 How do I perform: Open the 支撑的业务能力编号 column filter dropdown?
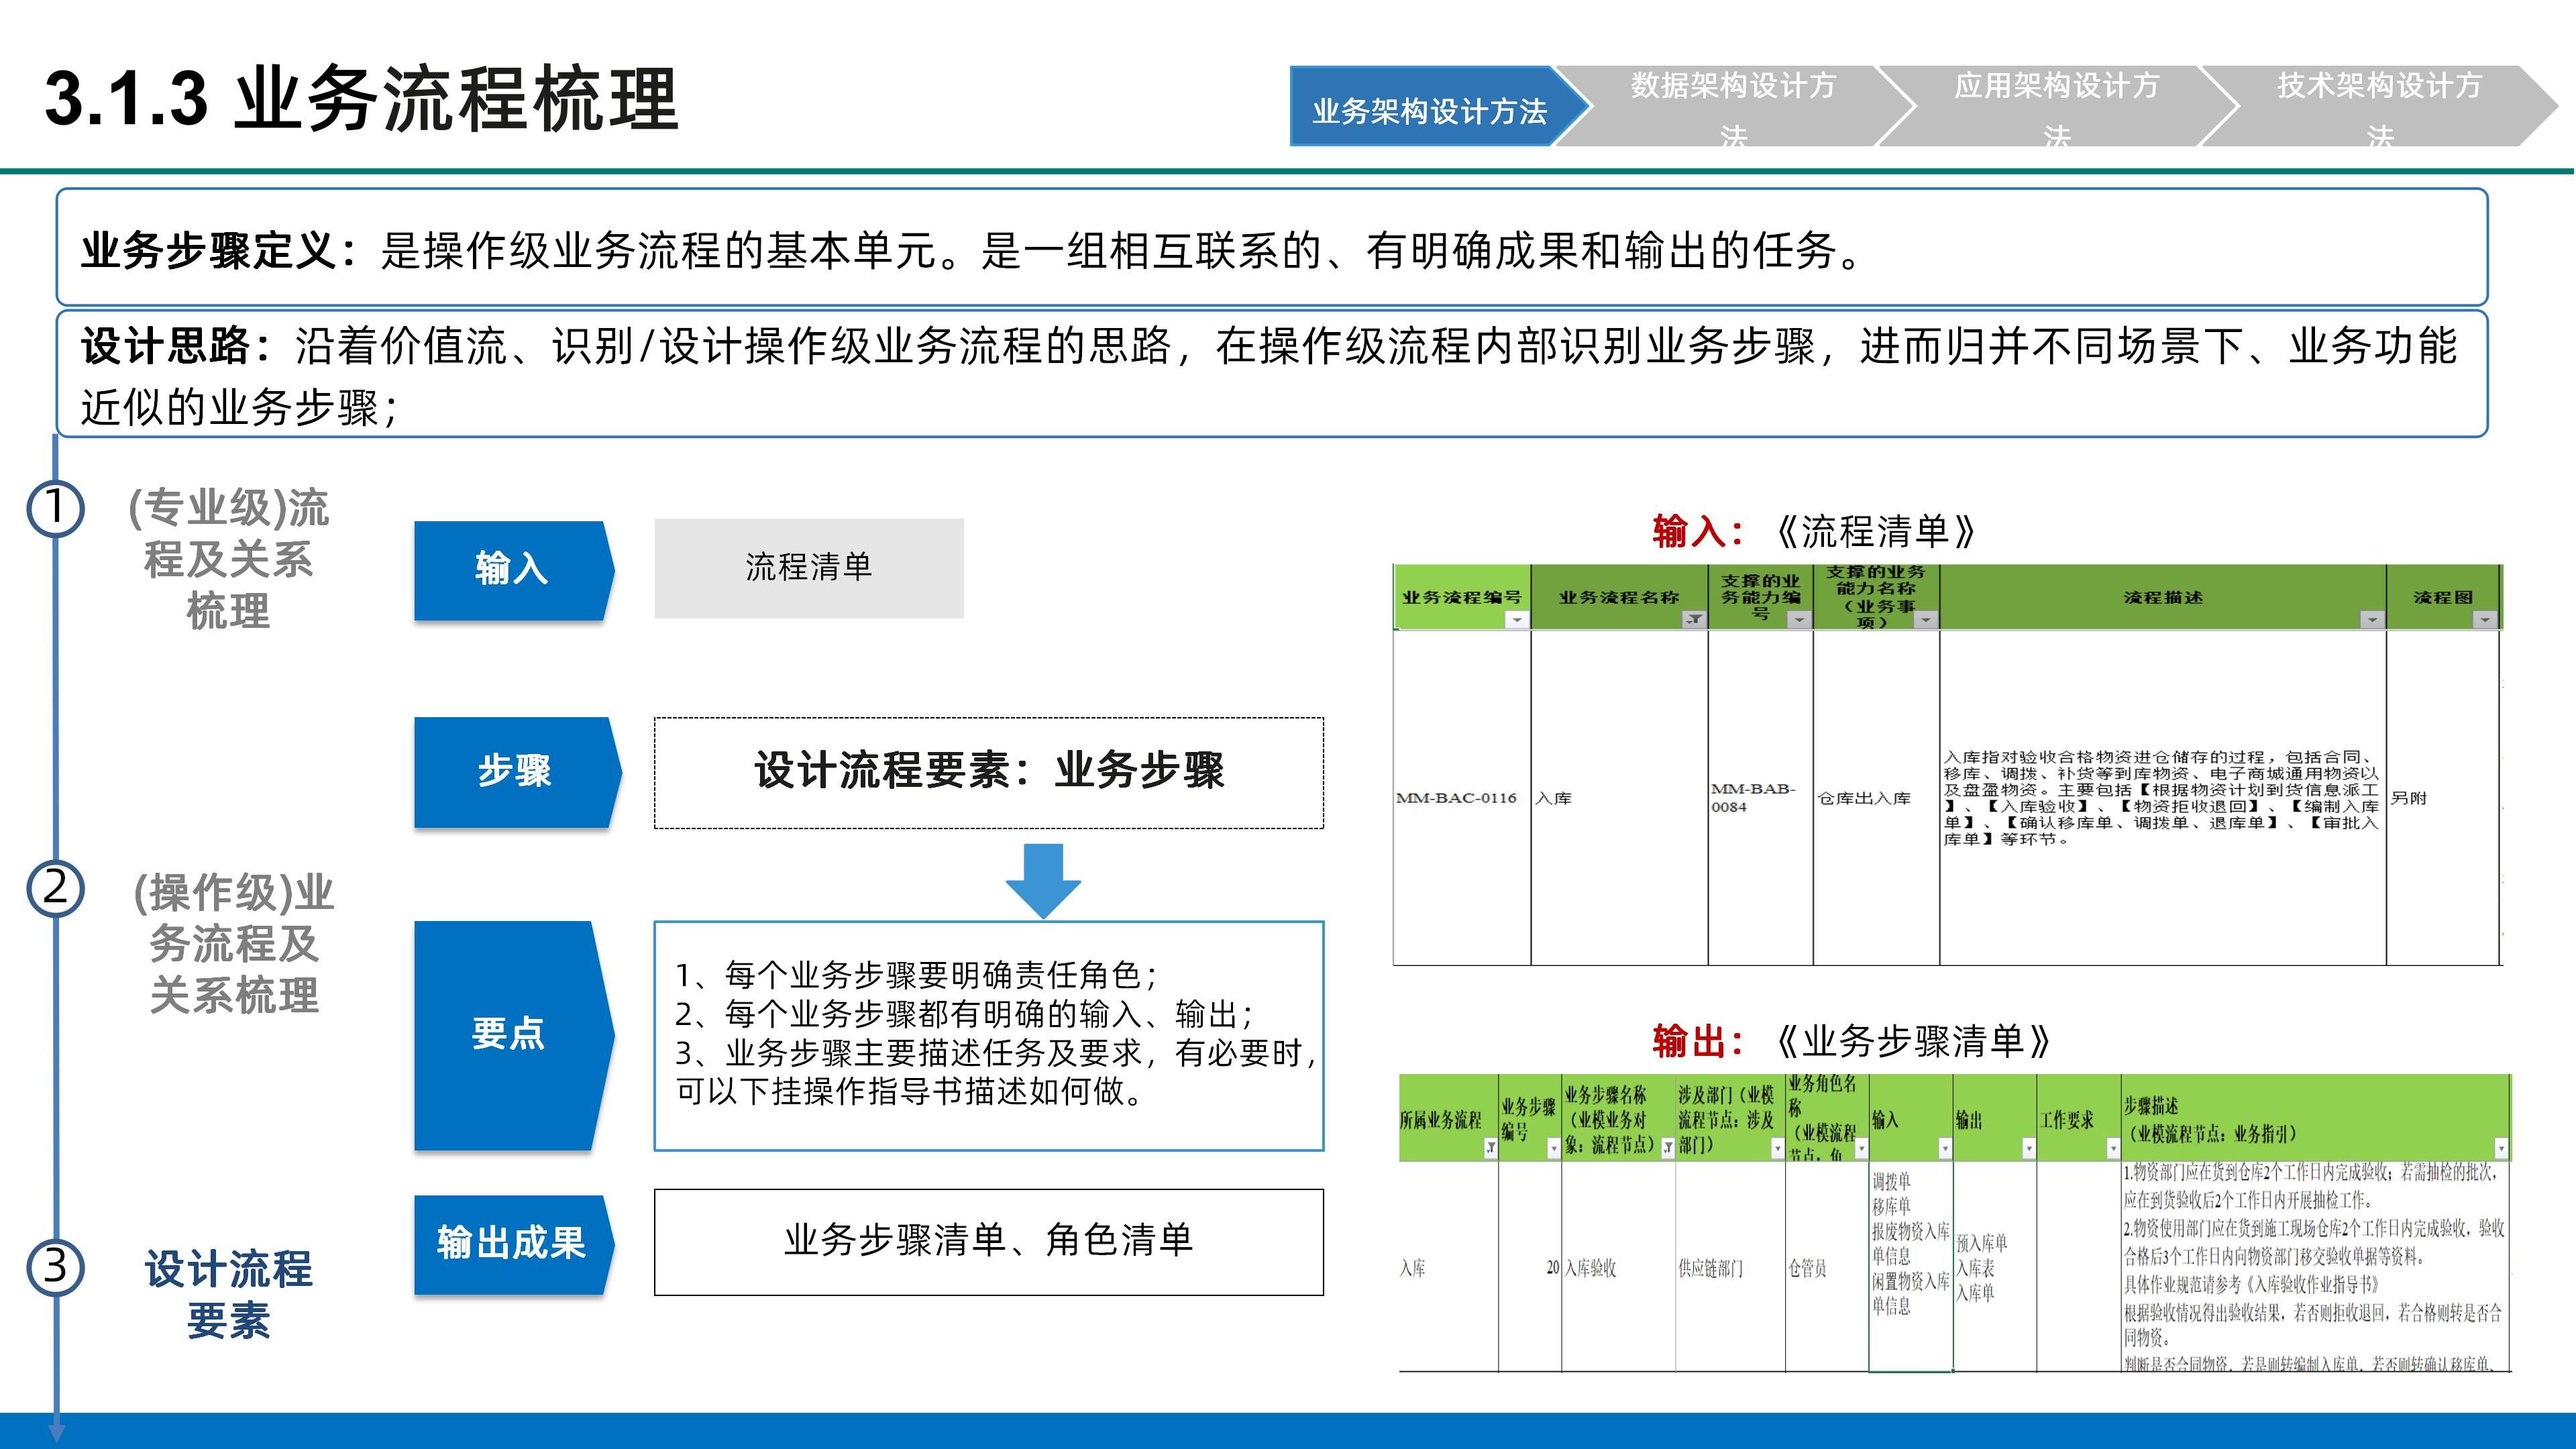[1799, 620]
